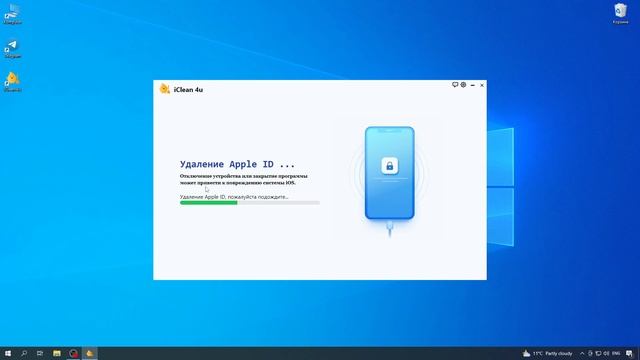640x360 pixels.
Task: Open File Explorer from taskbar
Action: [57, 353]
